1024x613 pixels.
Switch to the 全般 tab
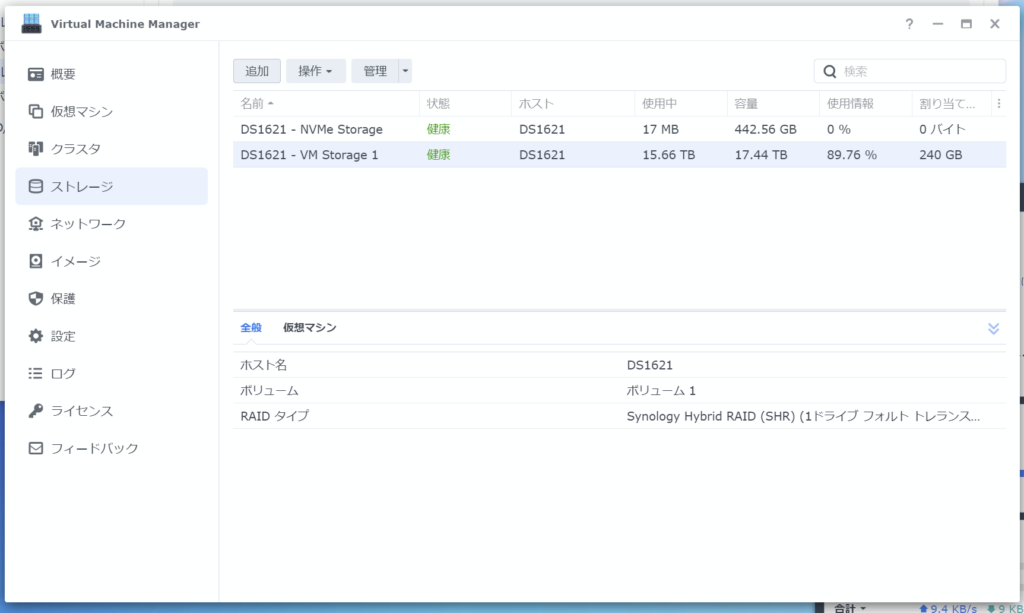251,328
